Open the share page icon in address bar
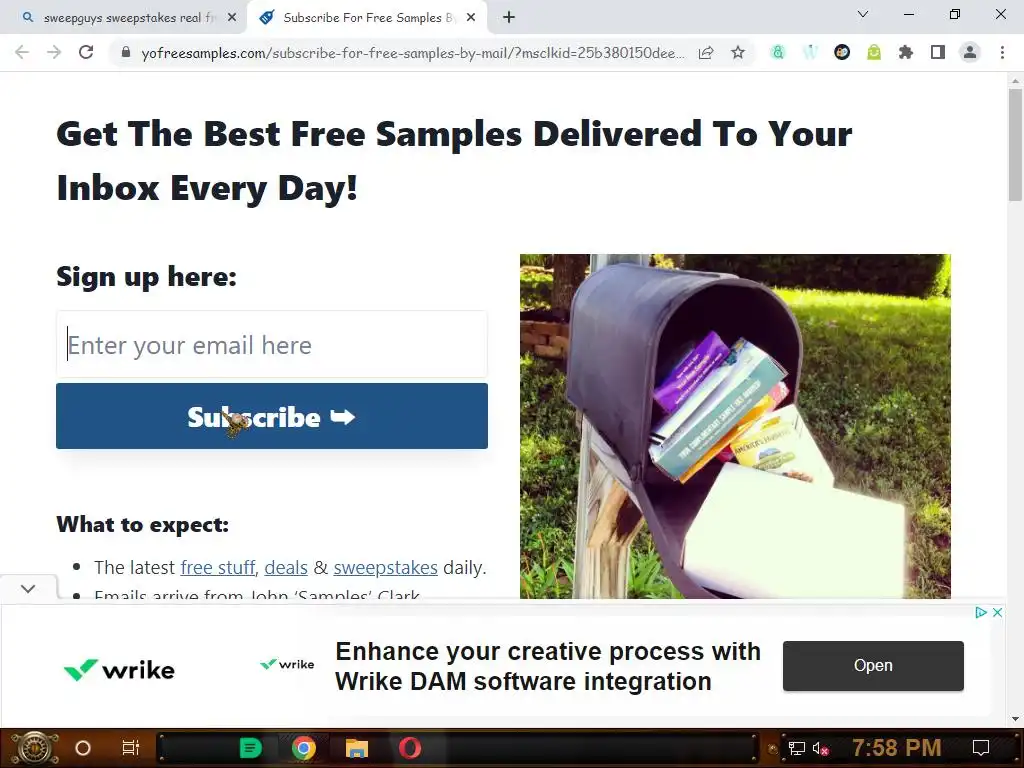The width and height of the screenshot is (1024, 768). click(706, 52)
